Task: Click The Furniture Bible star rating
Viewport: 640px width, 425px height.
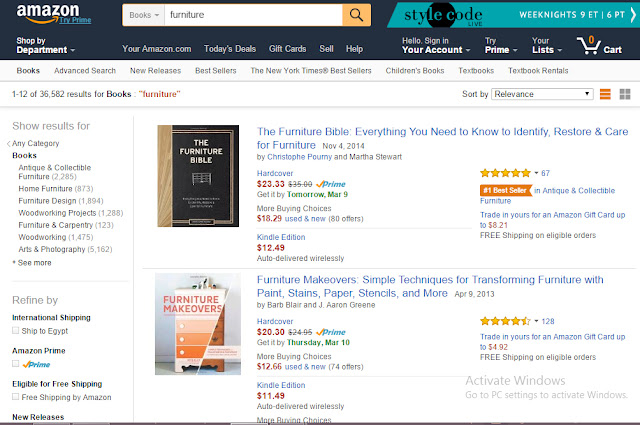Action: 506,145
